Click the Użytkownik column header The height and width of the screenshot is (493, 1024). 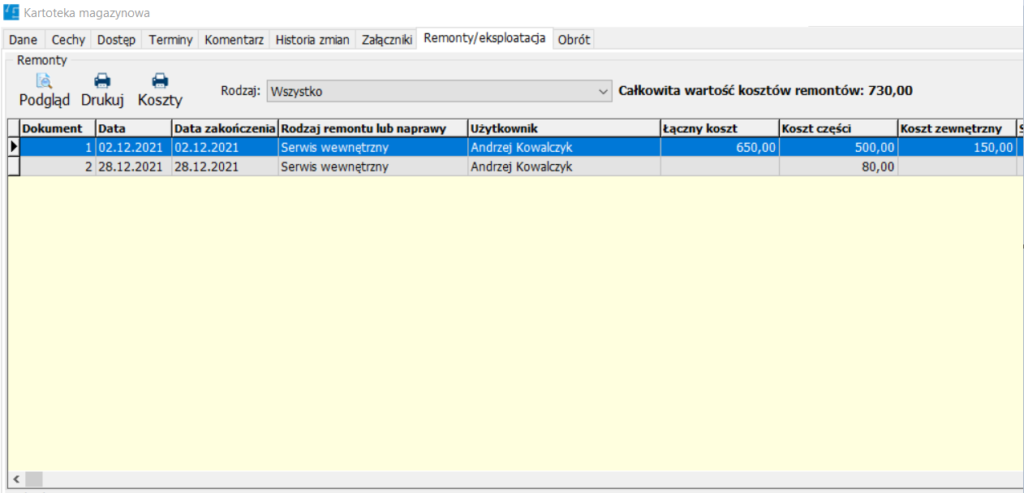pos(562,128)
